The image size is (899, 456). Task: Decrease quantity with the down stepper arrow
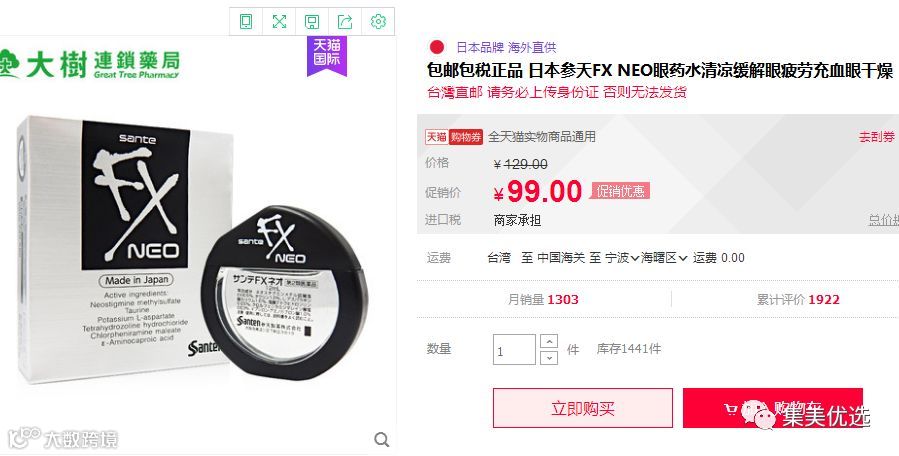[x=549, y=357]
